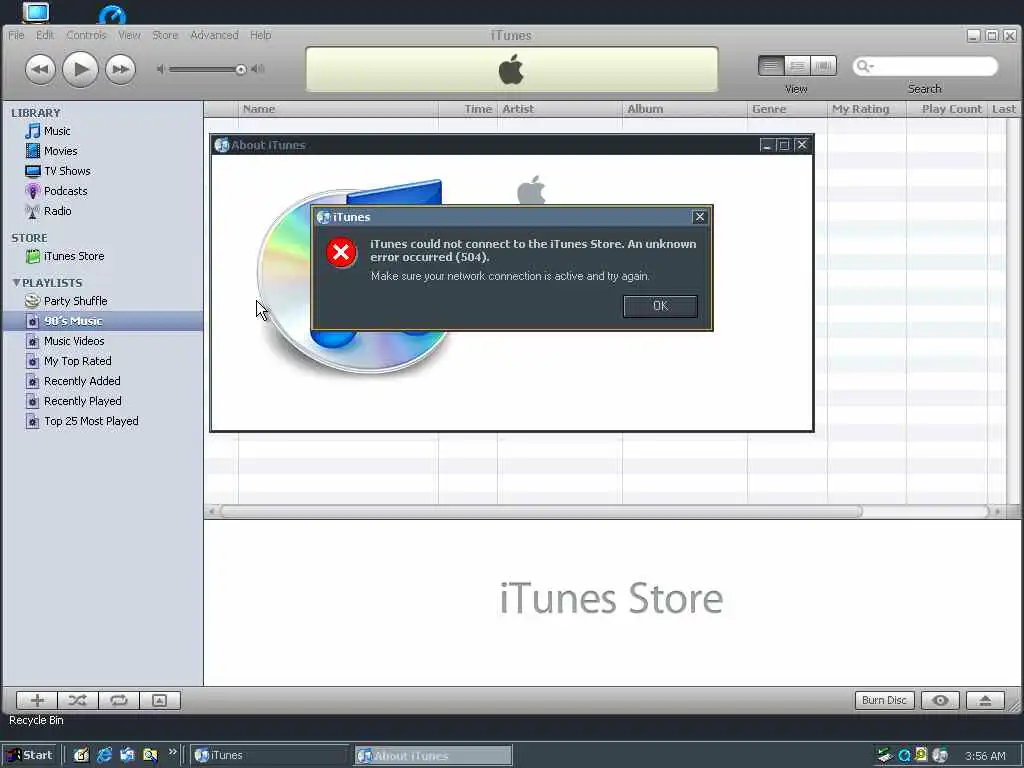The image size is (1024, 768).
Task: Click the eject disc button
Action: click(985, 700)
